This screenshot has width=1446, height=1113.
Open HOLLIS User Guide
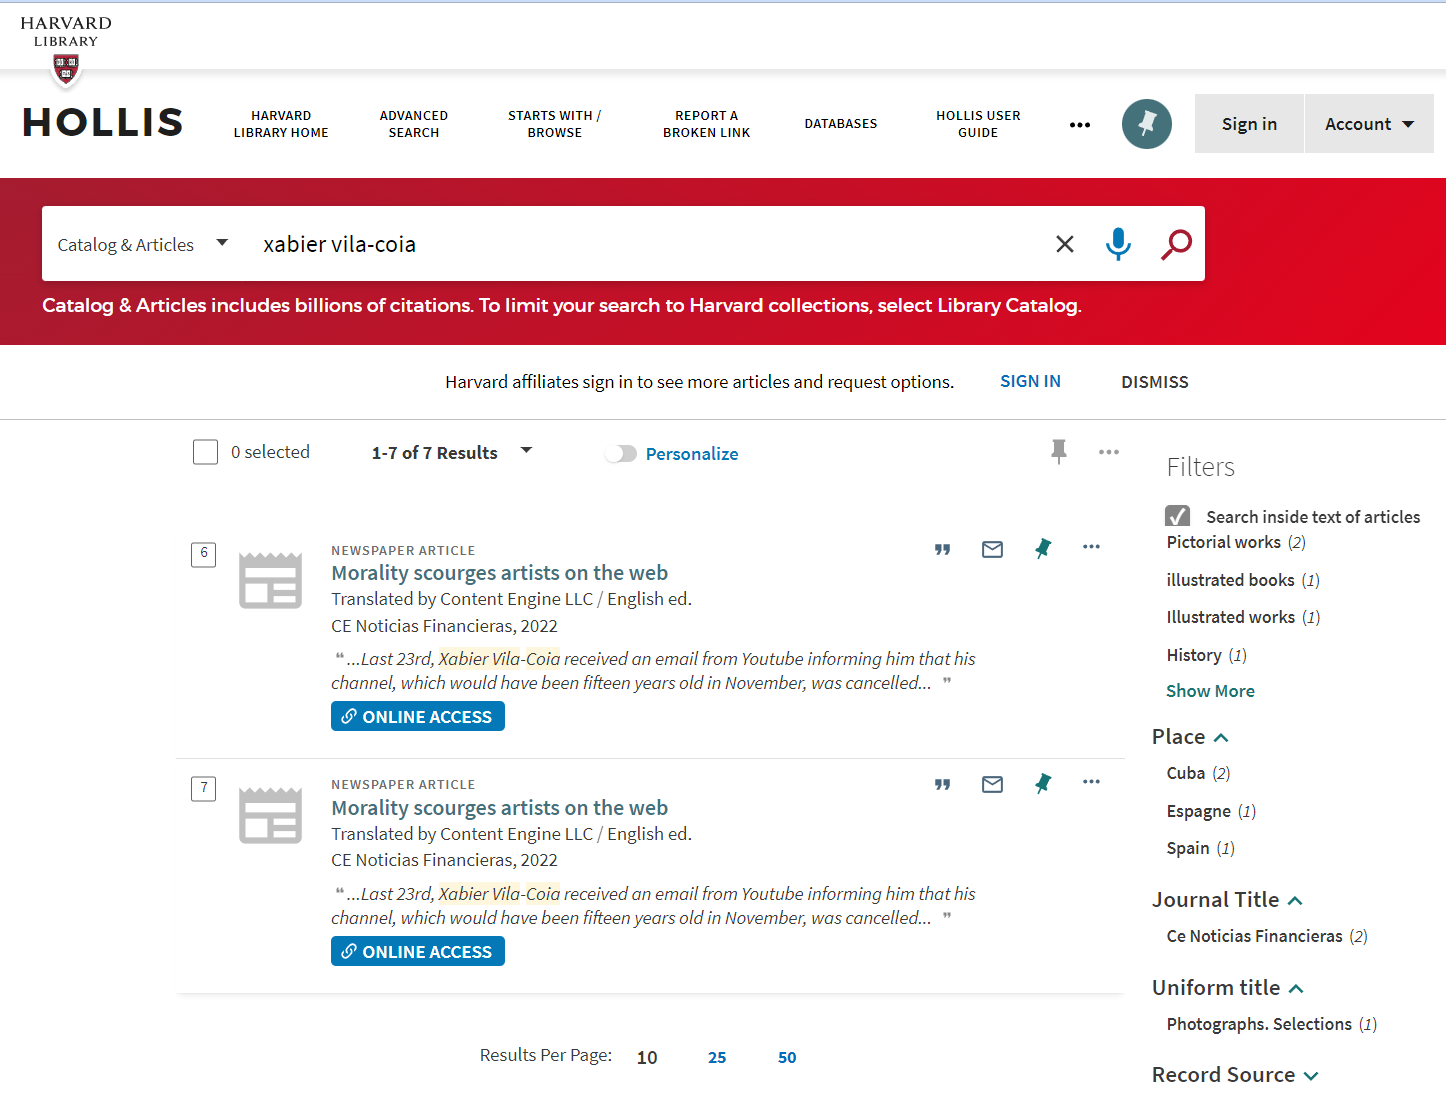point(978,124)
